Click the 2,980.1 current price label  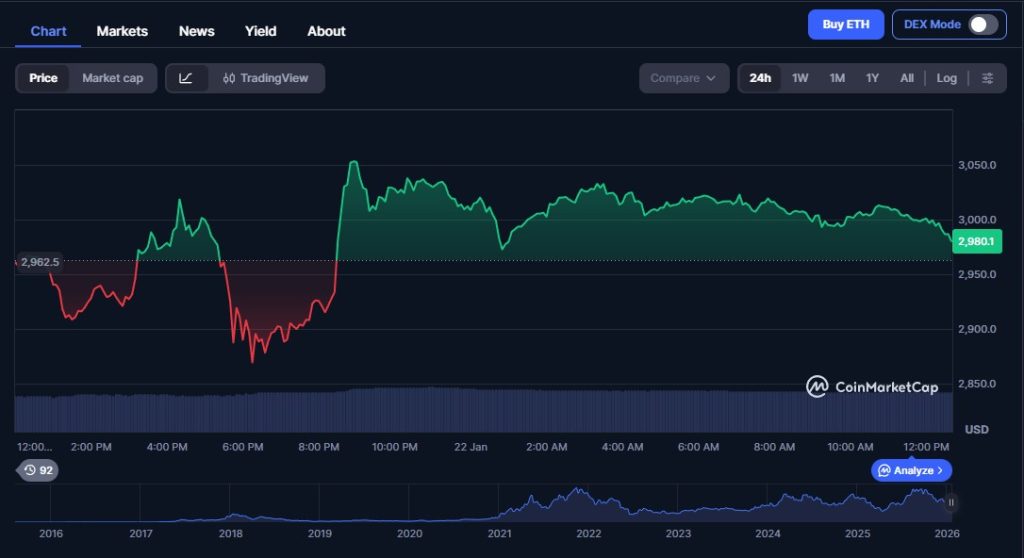tap(978, 241)
